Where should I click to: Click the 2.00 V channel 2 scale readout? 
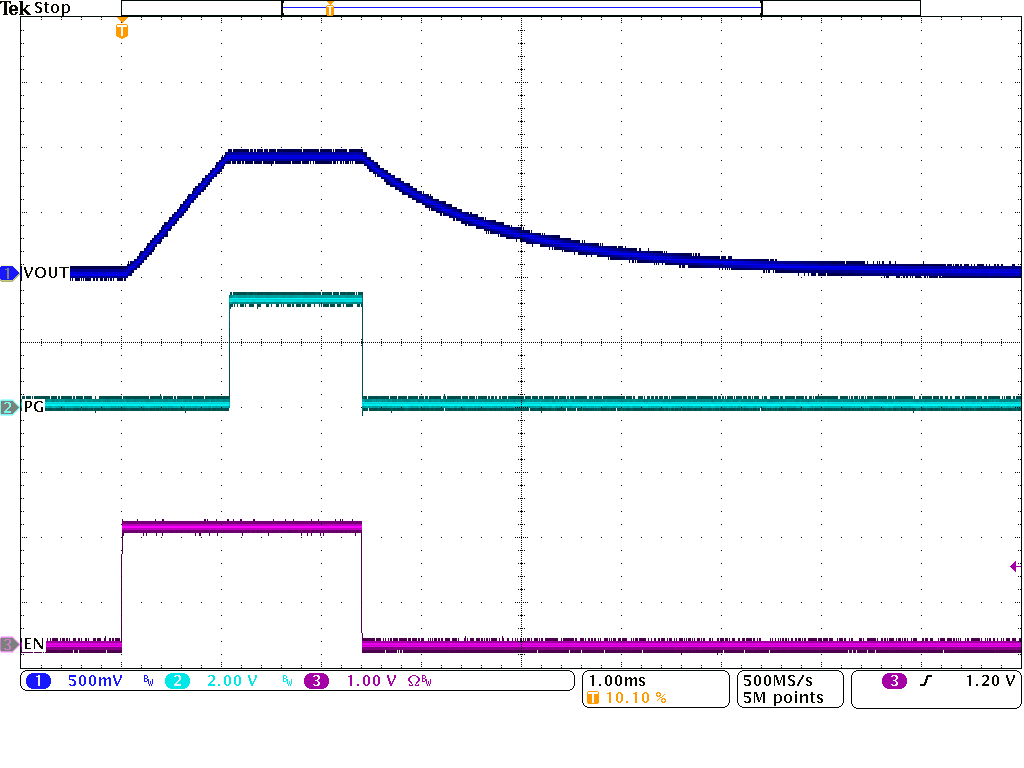coord(231,681)
